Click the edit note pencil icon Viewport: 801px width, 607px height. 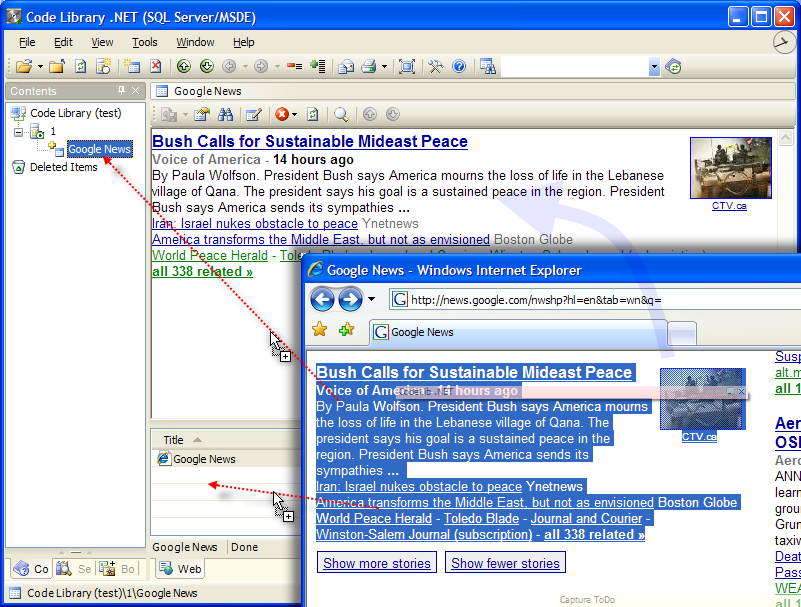click(x=254, y=114)
